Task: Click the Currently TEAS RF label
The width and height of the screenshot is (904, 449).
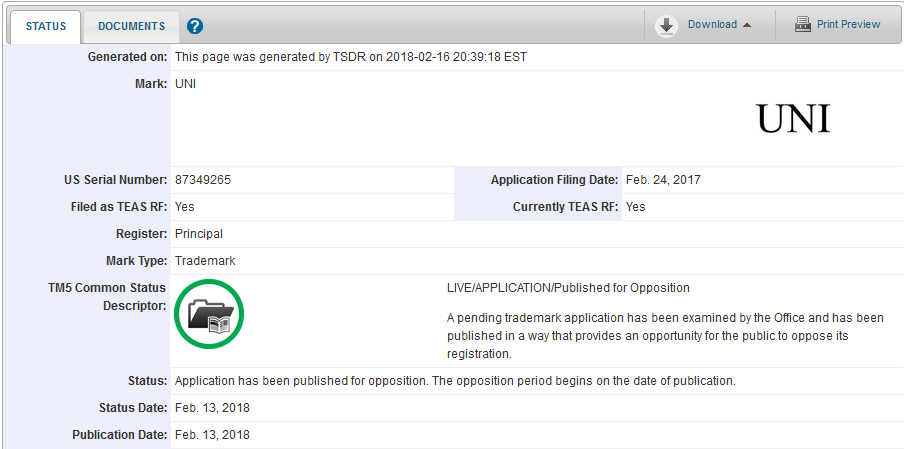Action: tap(566, 207)
